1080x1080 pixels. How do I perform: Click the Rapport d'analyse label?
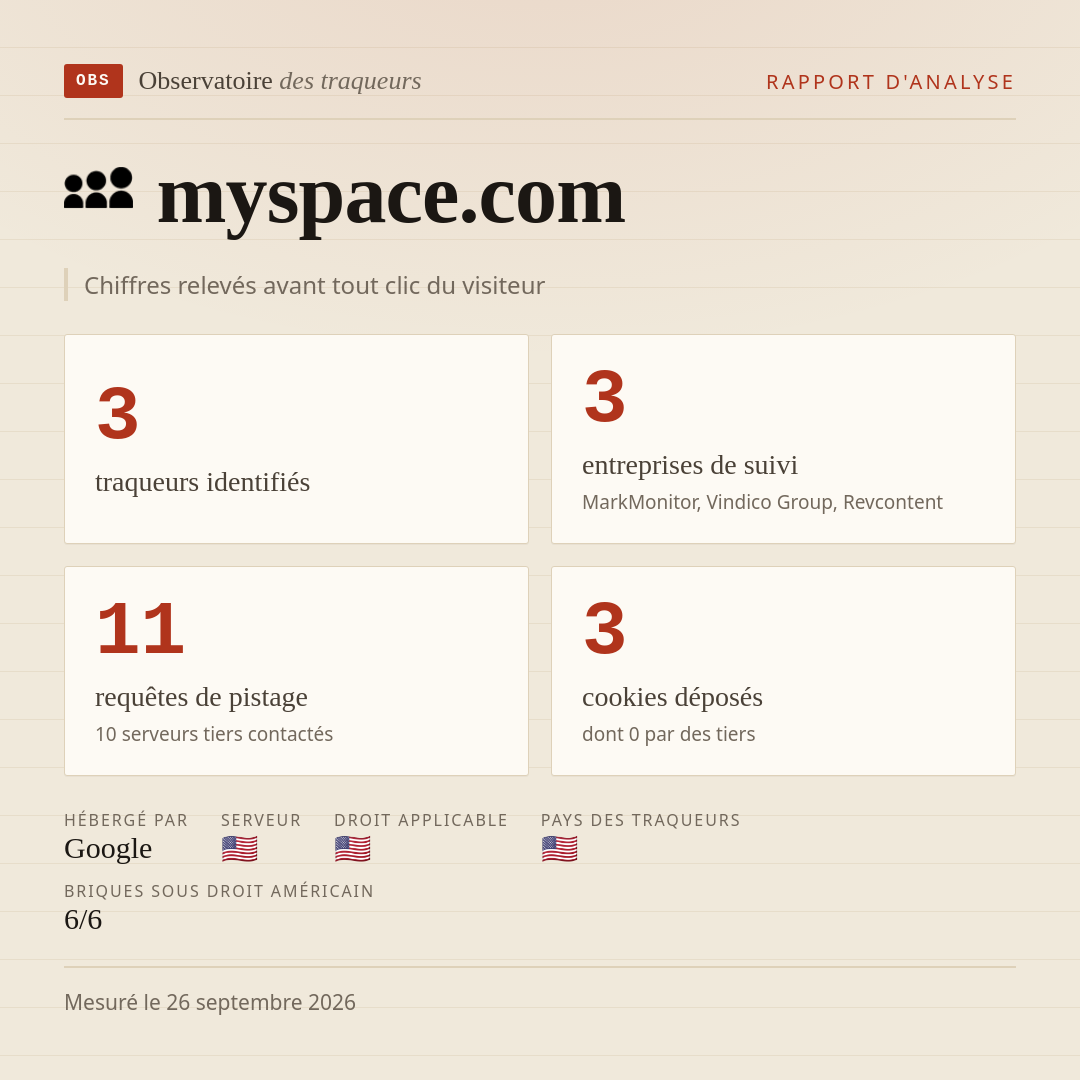tap(891, 82)
